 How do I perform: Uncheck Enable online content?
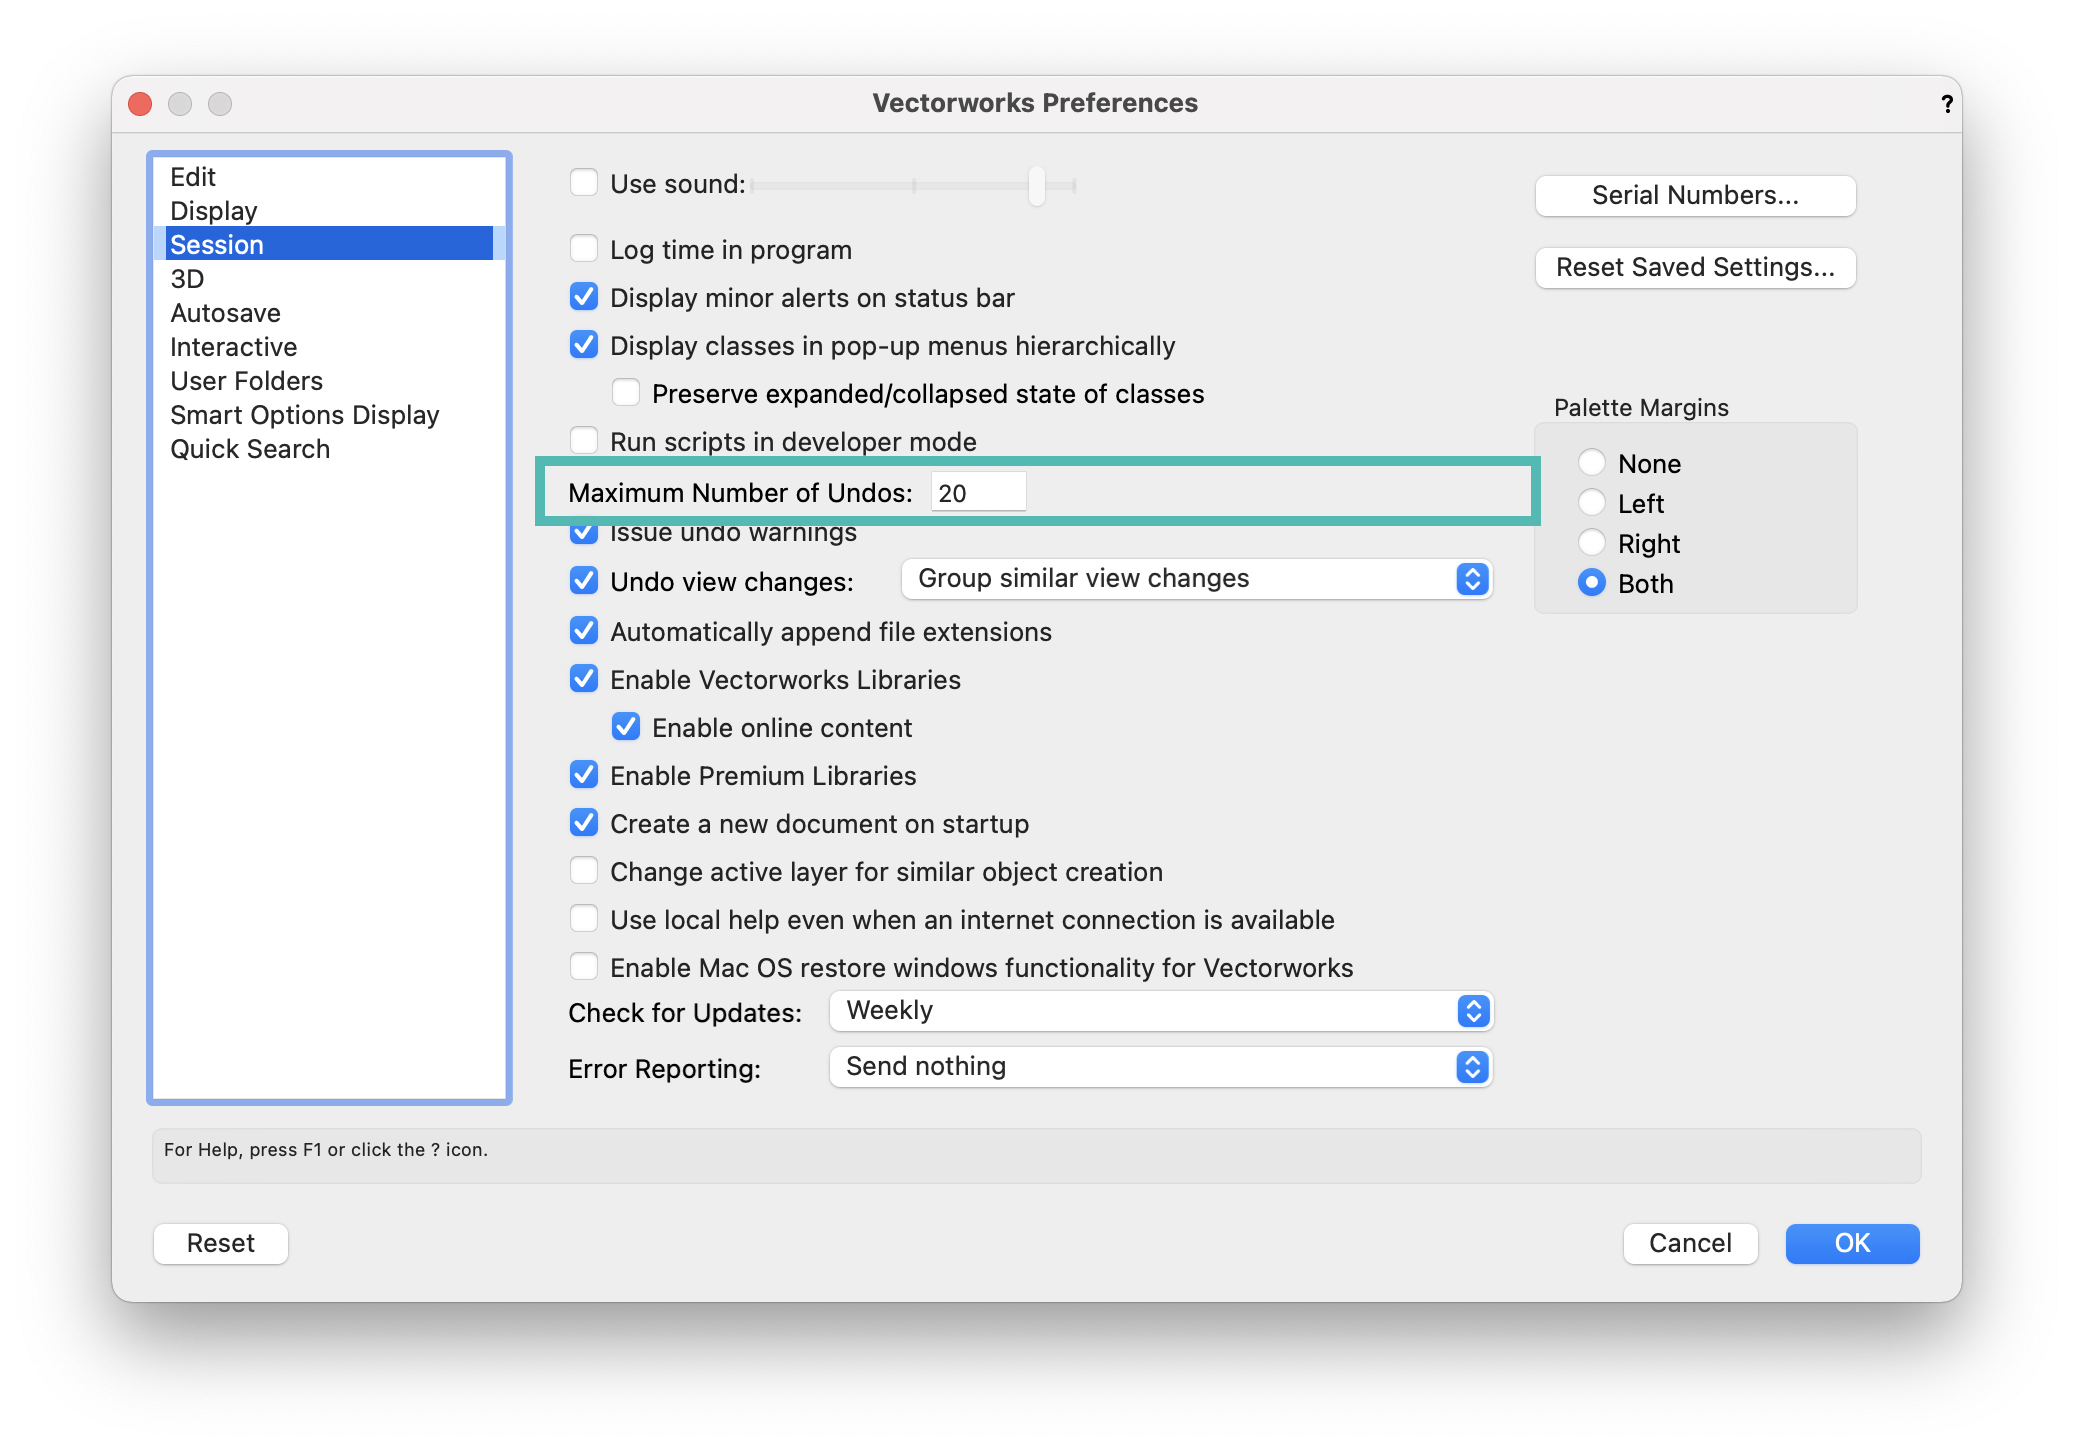626,727
